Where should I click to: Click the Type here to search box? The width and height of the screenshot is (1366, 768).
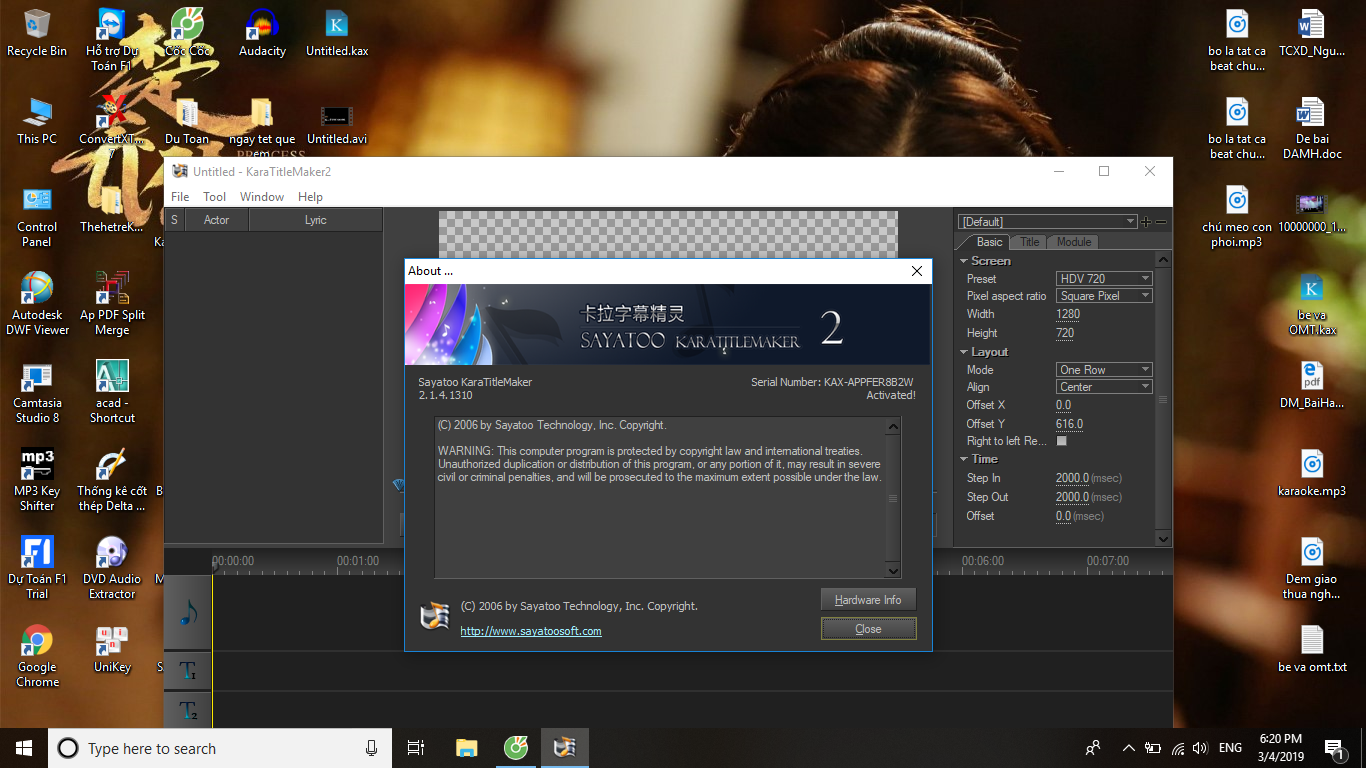click(218, 748)
